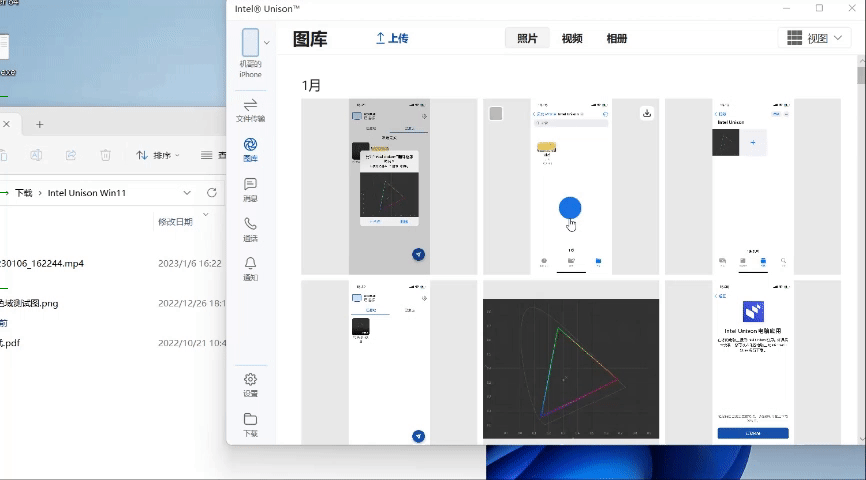The width and height of the screenshot is (866, 480).
Task: Close the current File Explorer tab
Action: tap(7, 124)
